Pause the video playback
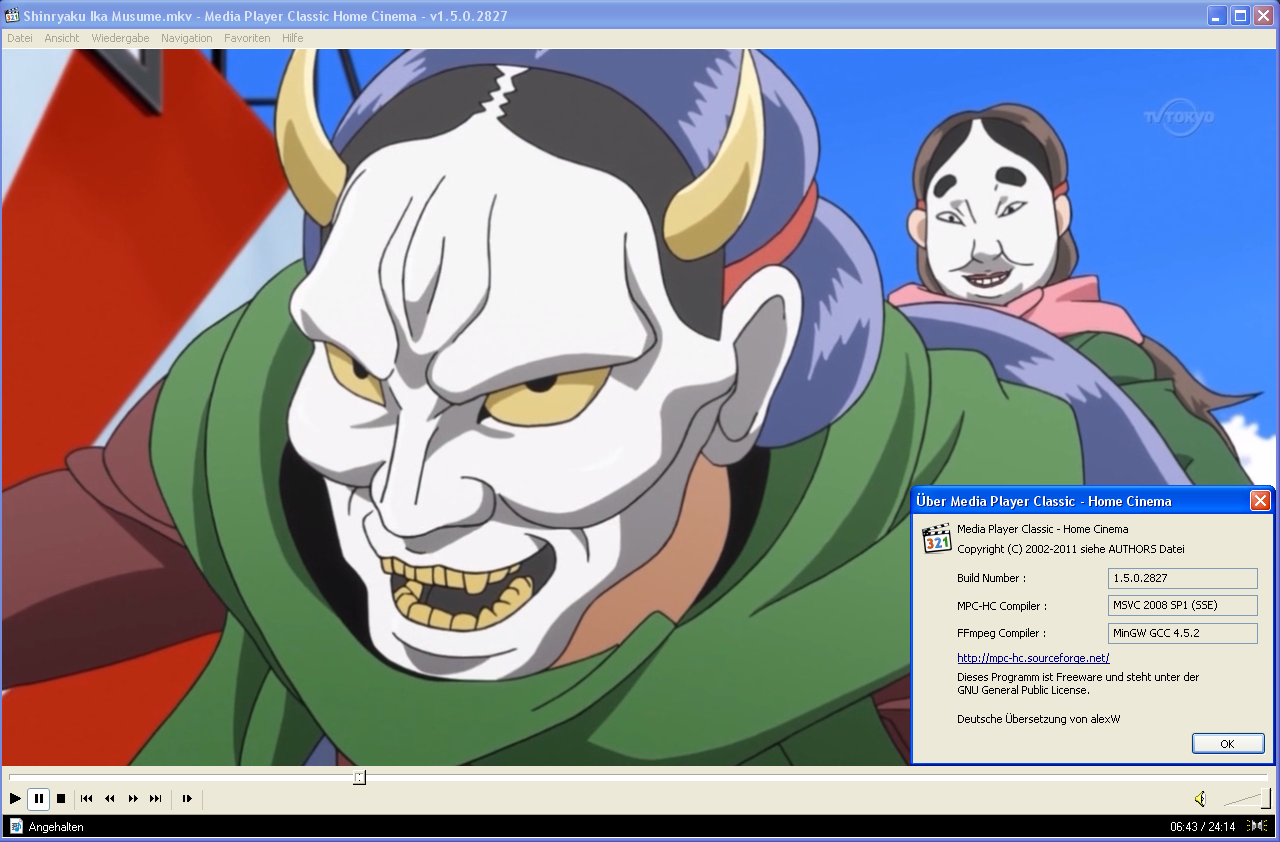This screenshot has width=1280, height=842. click(38, 798)
